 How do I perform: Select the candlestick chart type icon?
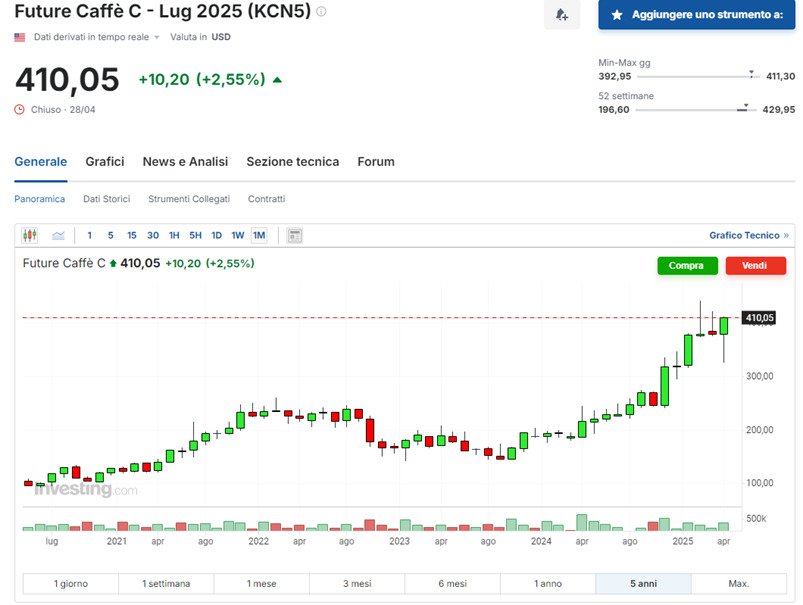(30, 235)
